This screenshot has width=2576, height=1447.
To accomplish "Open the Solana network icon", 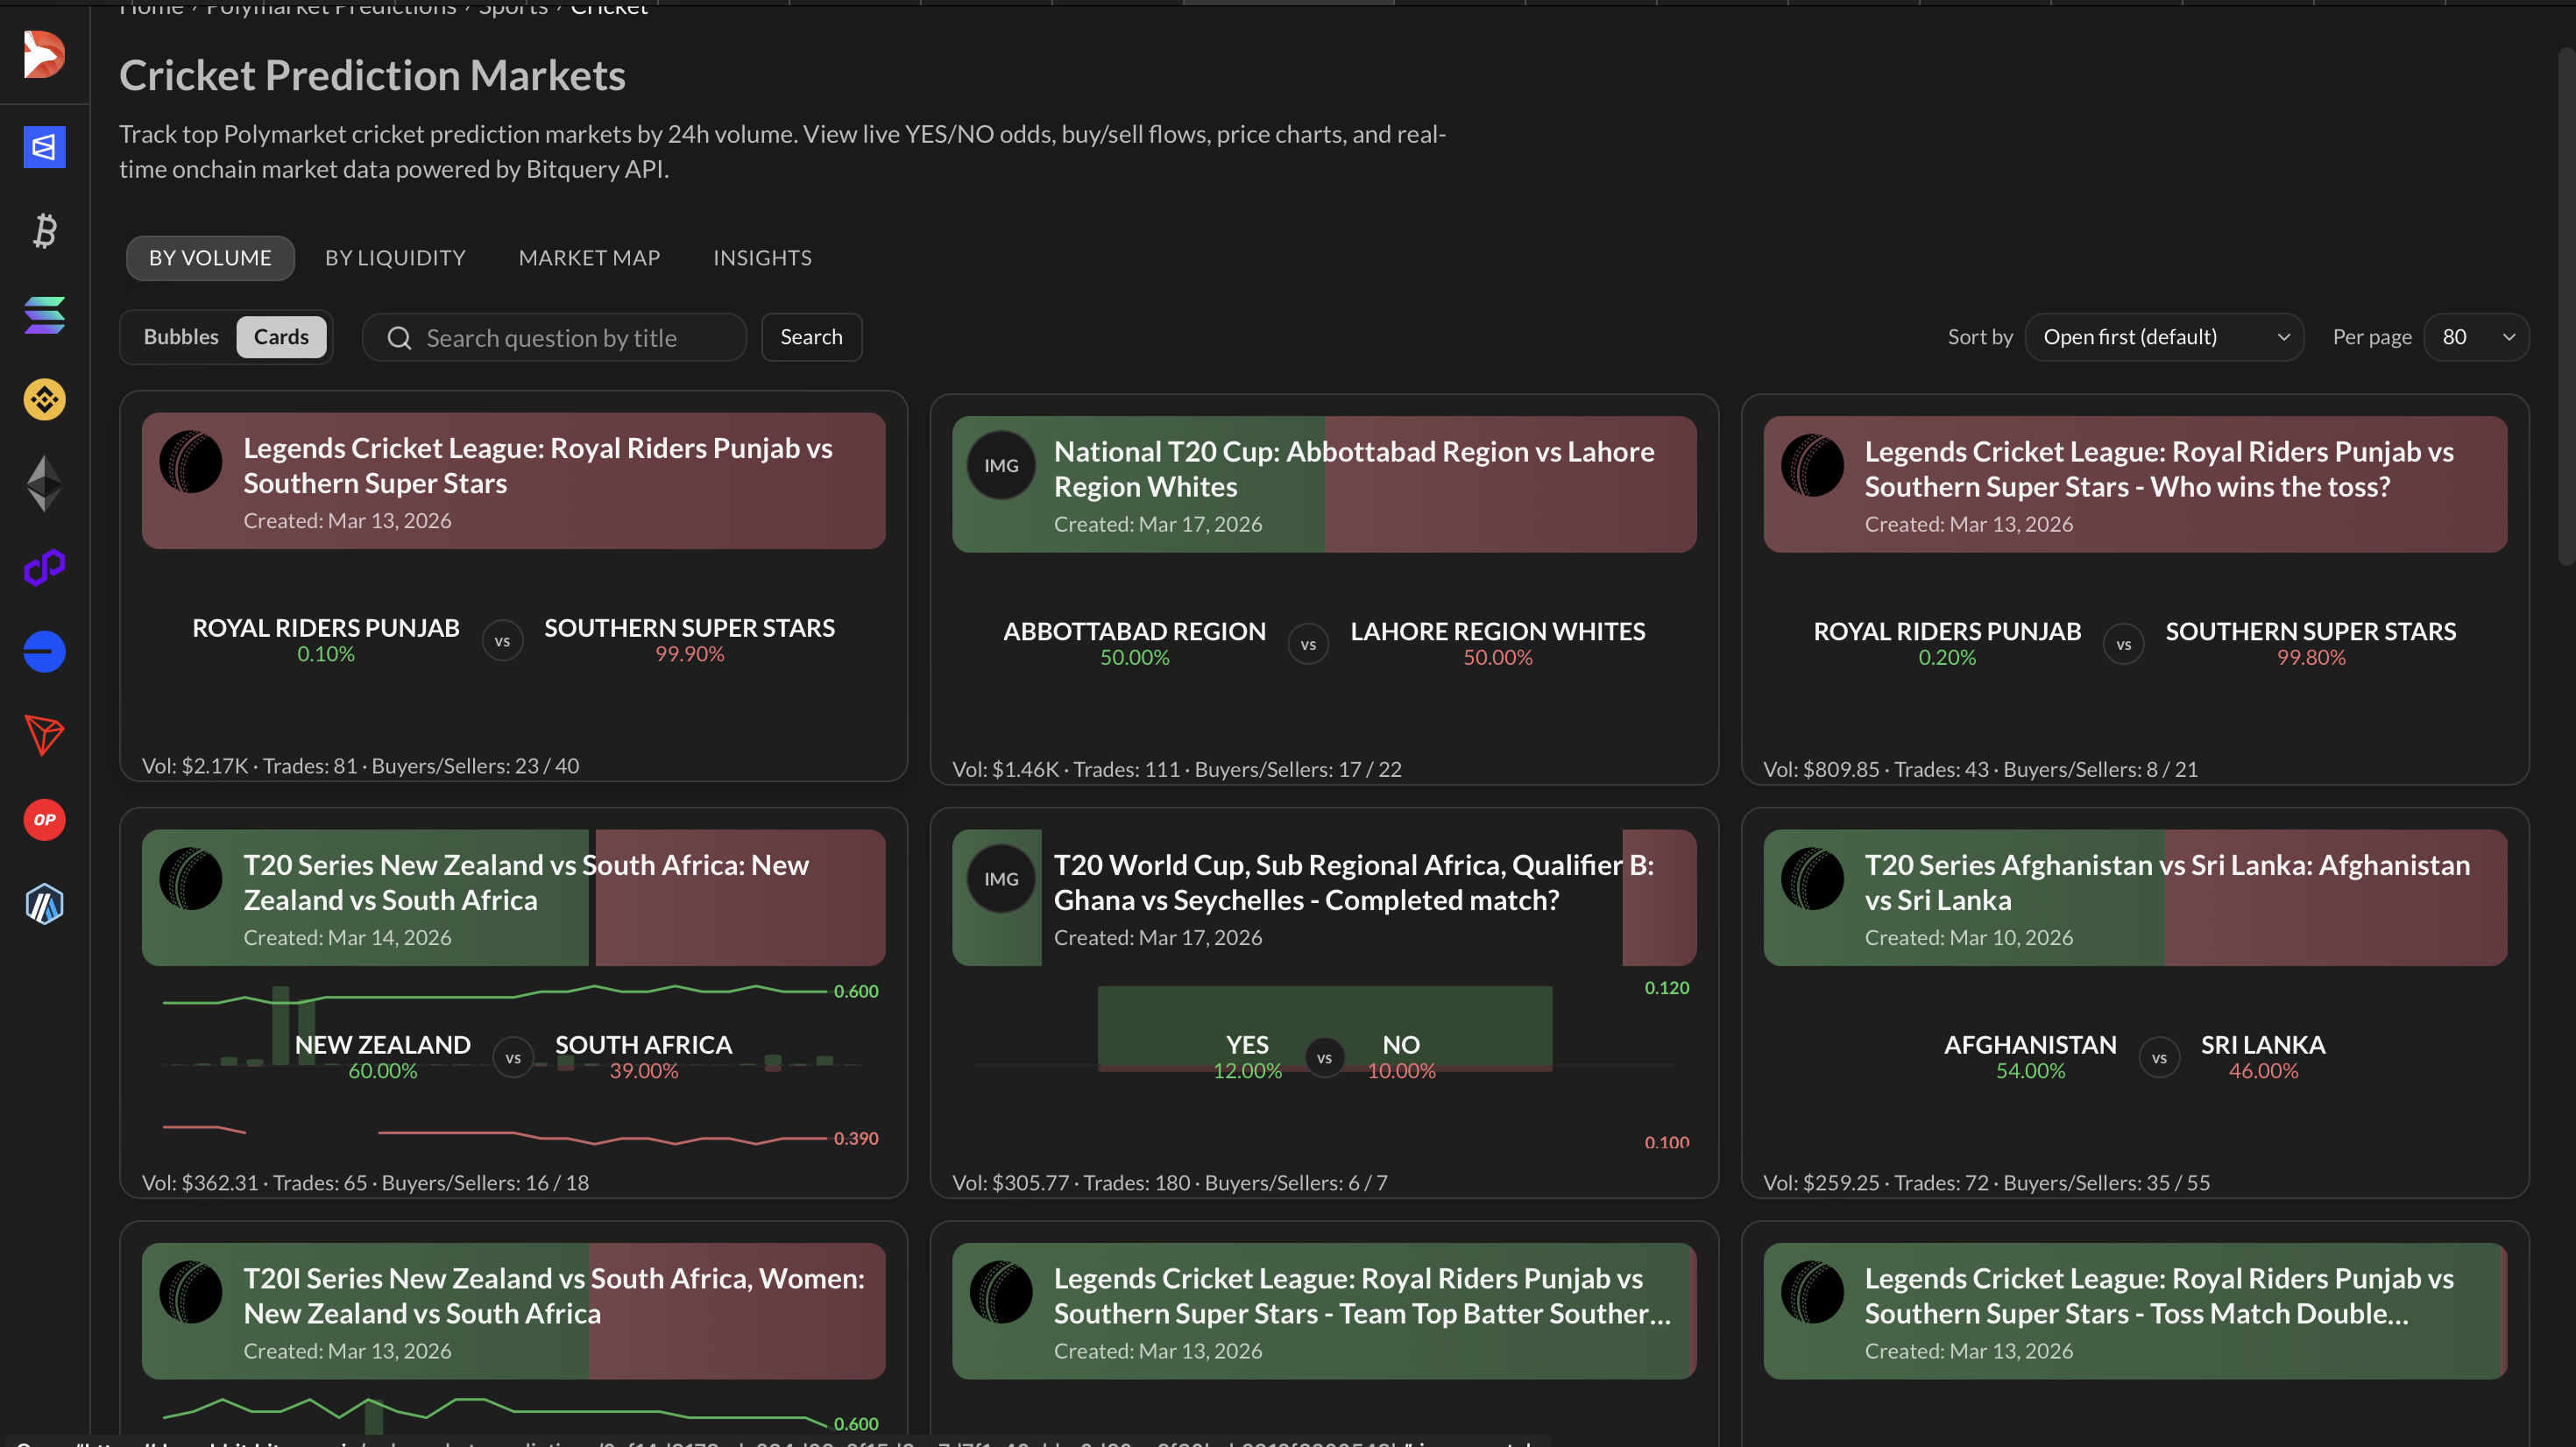I will 44,315.
